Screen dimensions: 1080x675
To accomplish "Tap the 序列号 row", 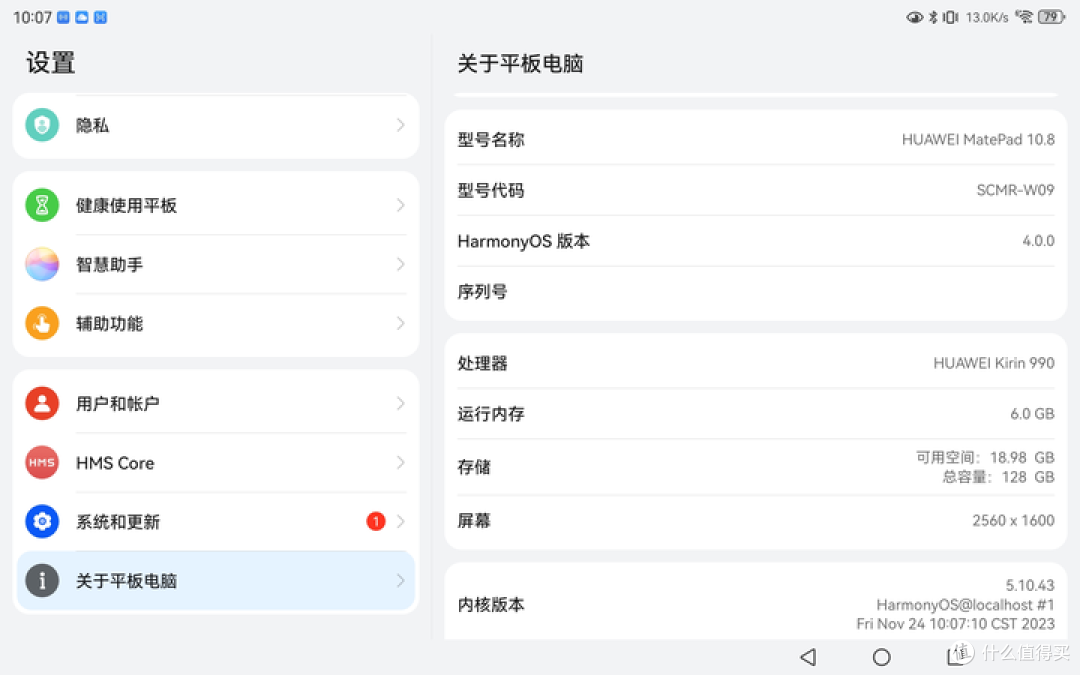I will (756, 292).
